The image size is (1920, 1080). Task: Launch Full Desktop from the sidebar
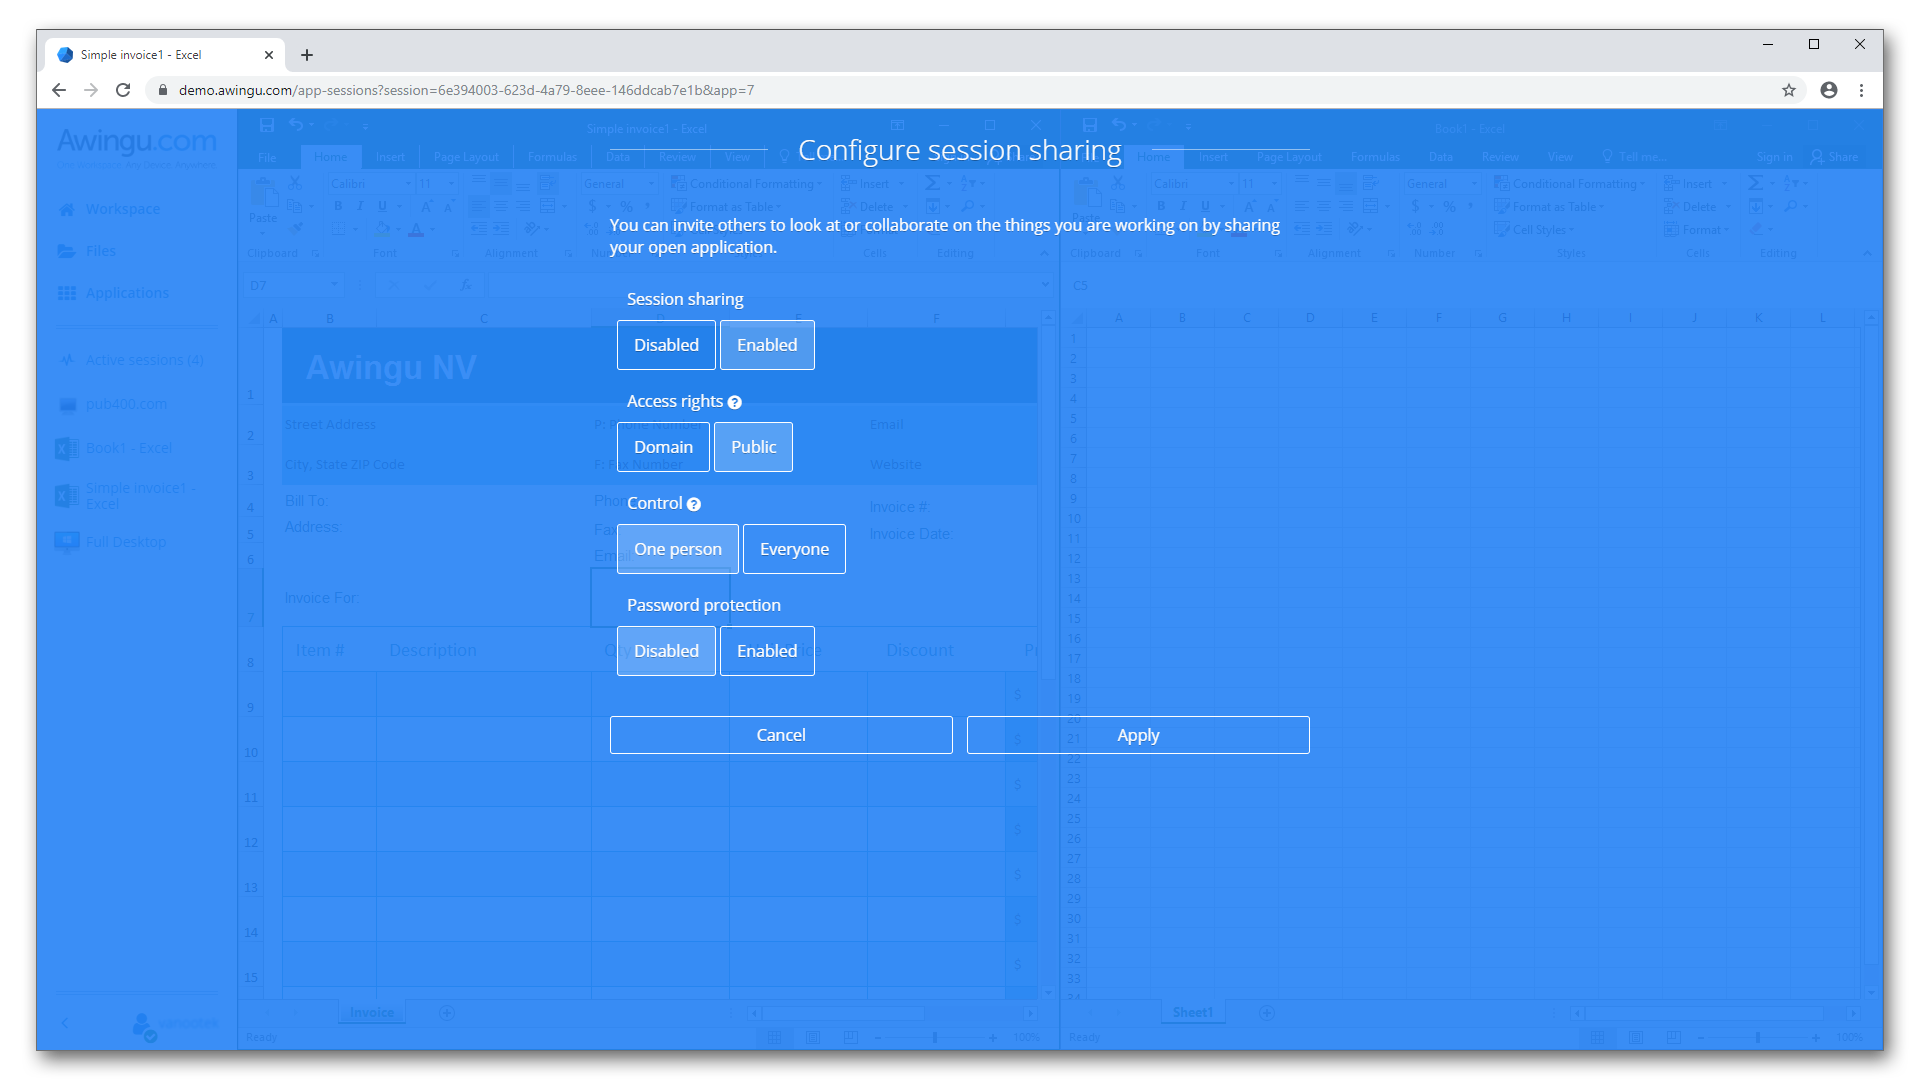125,541
